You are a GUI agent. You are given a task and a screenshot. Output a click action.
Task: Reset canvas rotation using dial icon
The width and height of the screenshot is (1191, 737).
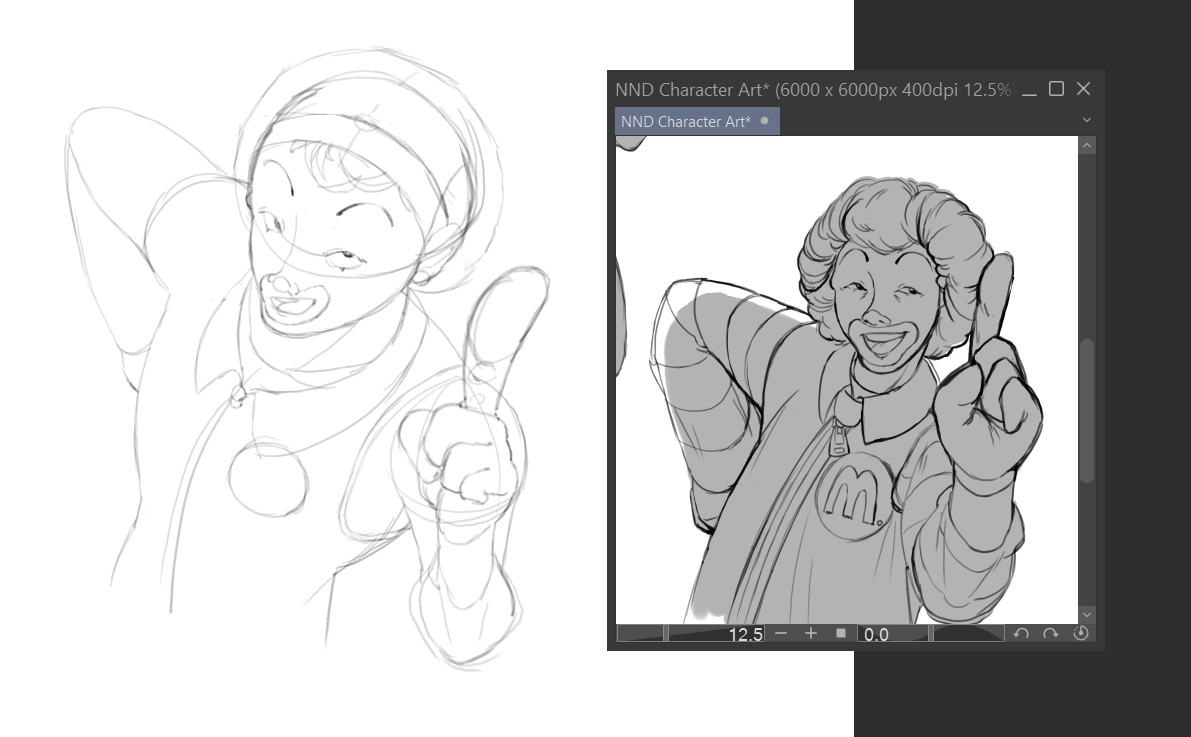[x=1080, y=634]
